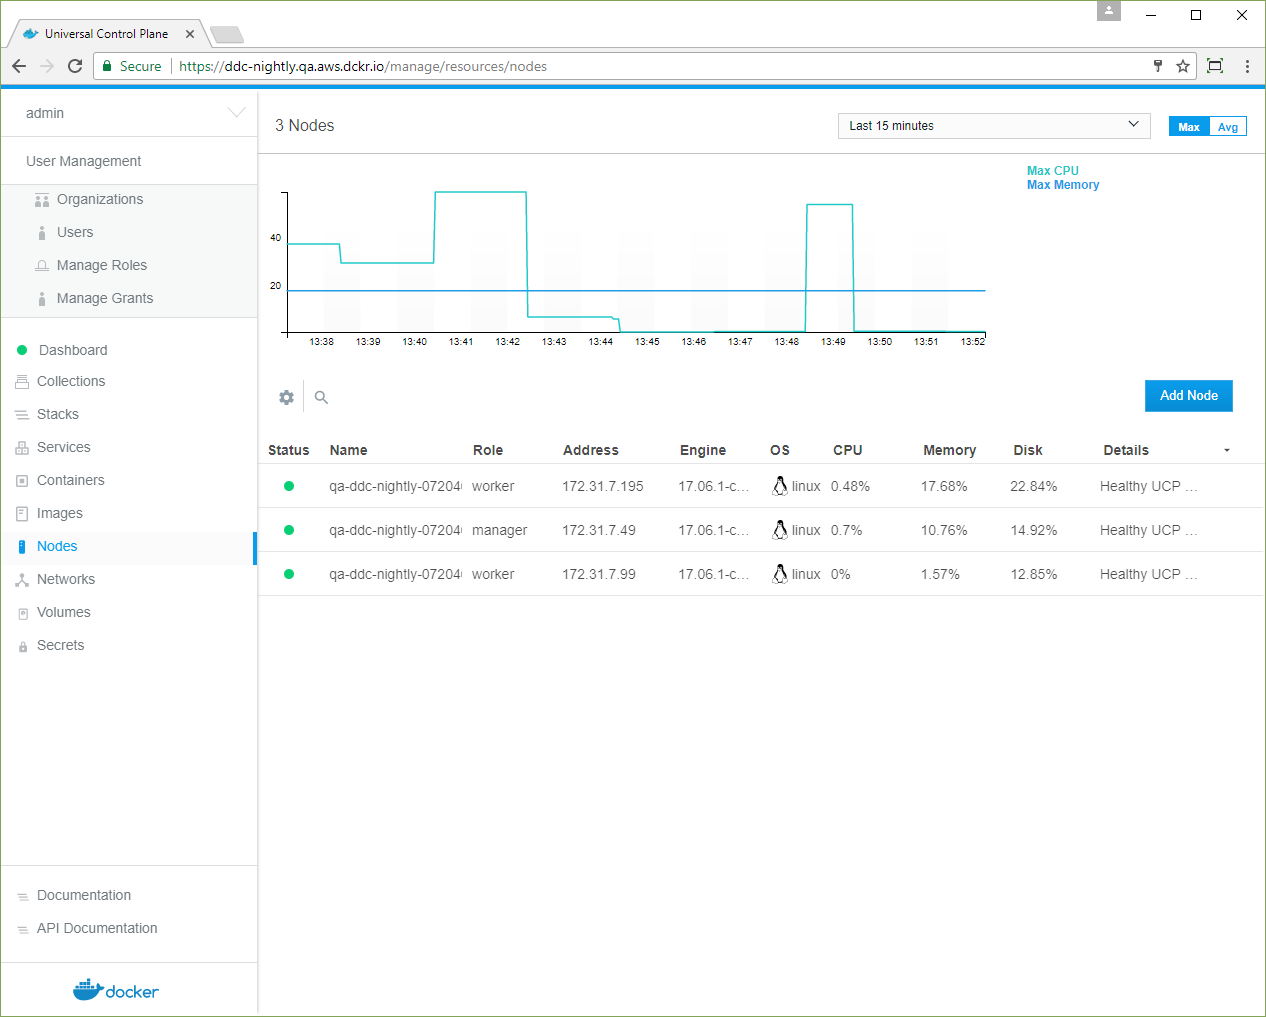
Task: Open Containers in the sidebar
Action: [70, 480]
